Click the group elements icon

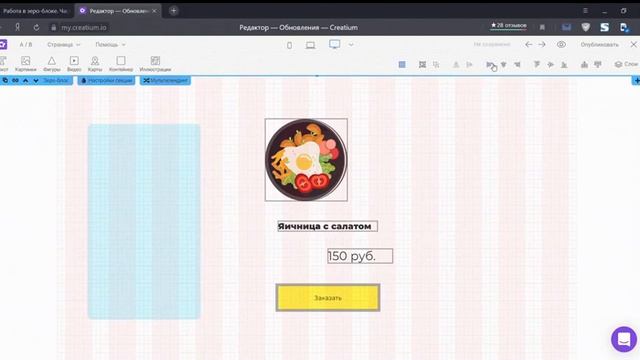pyautogui.click(x=422, y=64)
